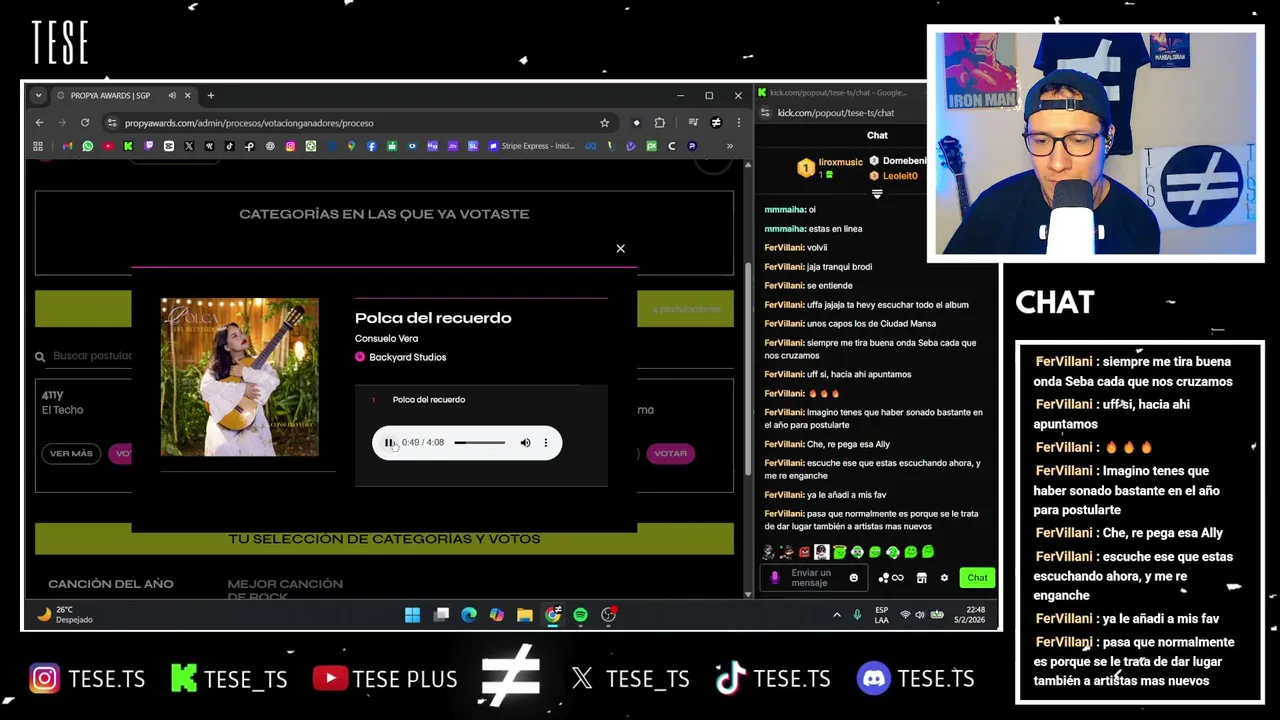Collapse the leaderboard arrow in Kick chat

(x=877, y=194)
